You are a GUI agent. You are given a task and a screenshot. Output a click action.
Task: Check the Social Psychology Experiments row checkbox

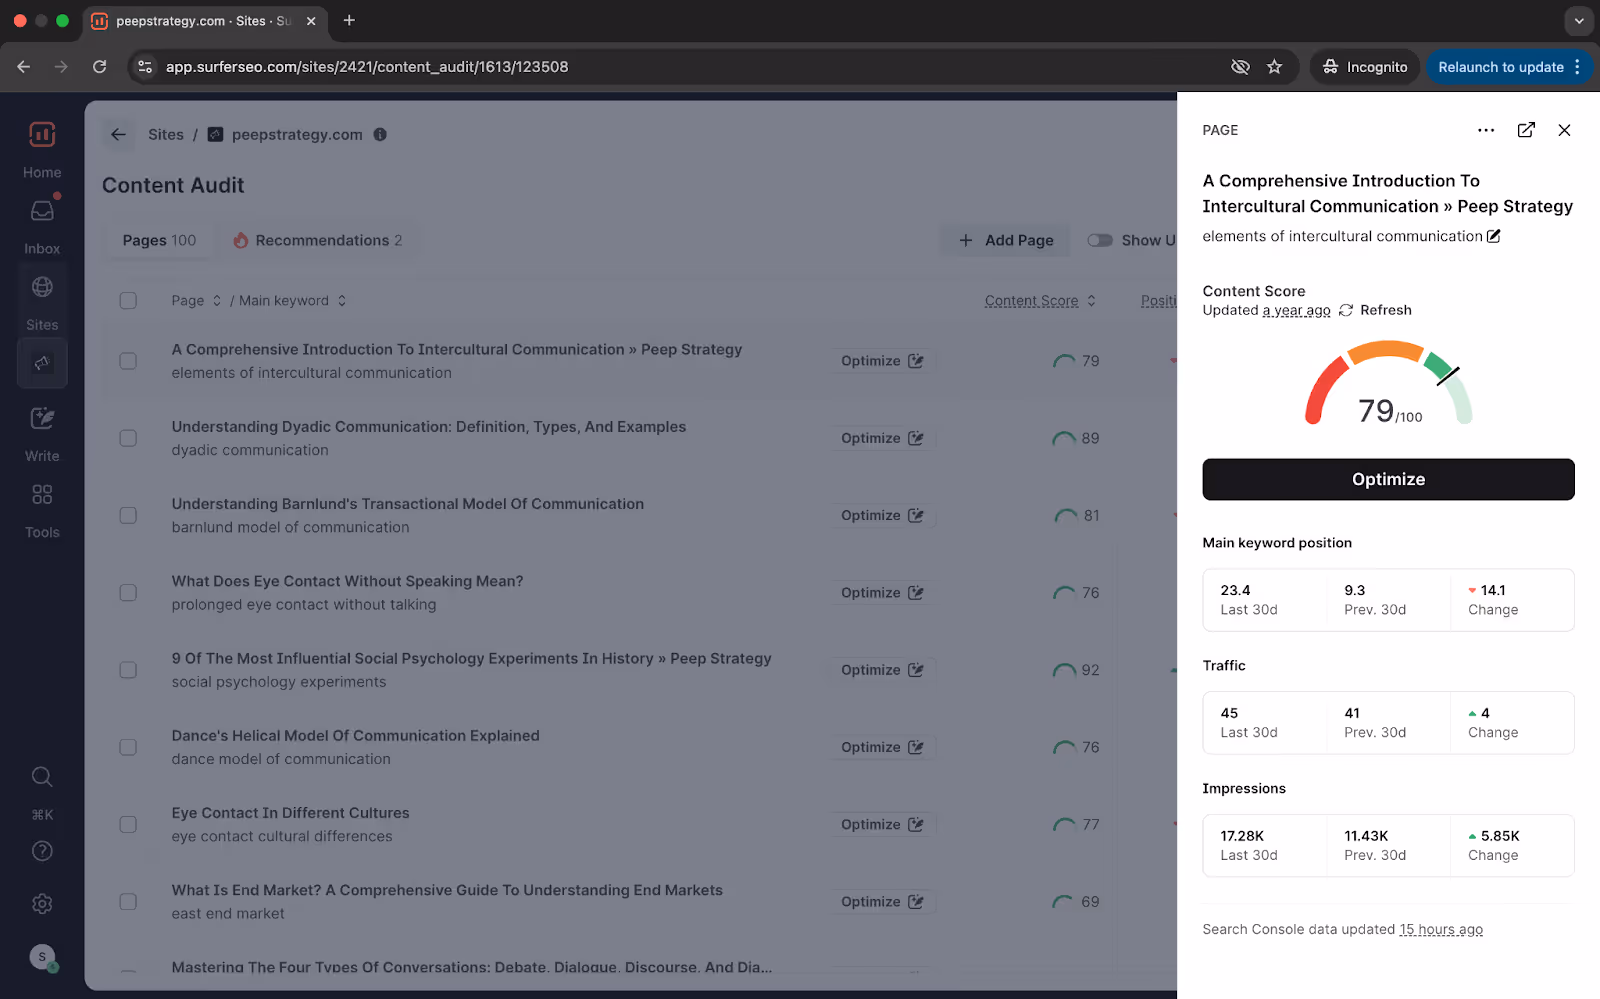128,670
